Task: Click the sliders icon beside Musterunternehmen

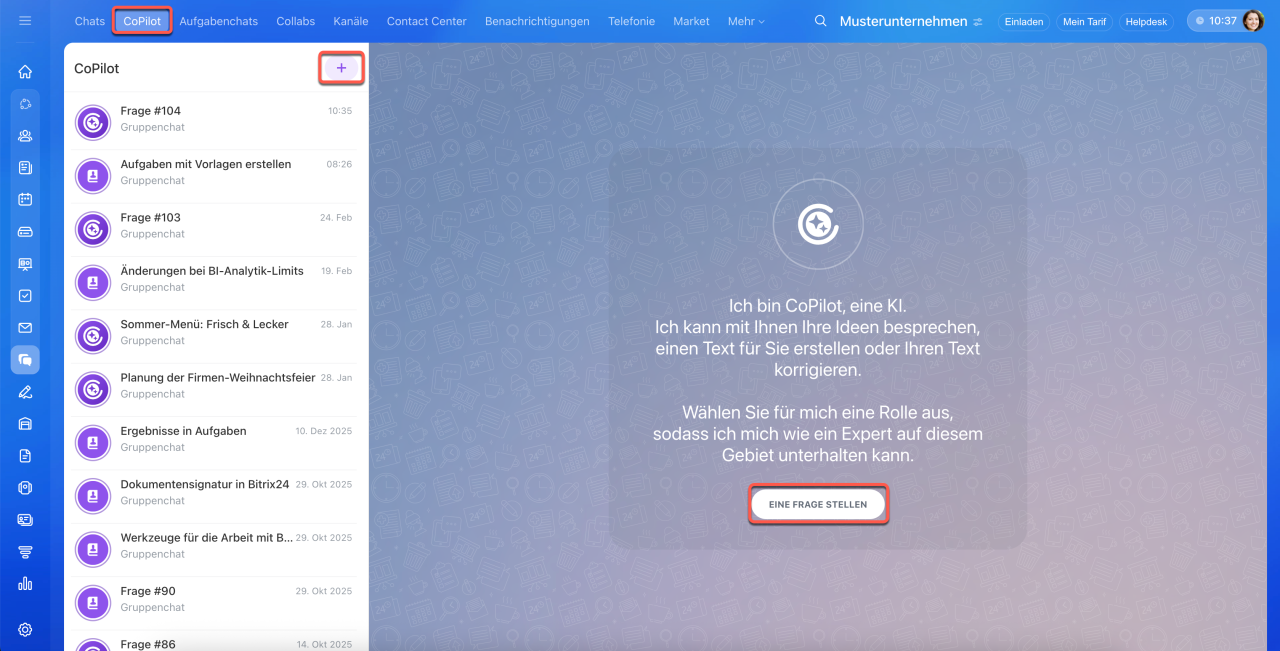Action: pyautogui.click(x=978, y=22)
